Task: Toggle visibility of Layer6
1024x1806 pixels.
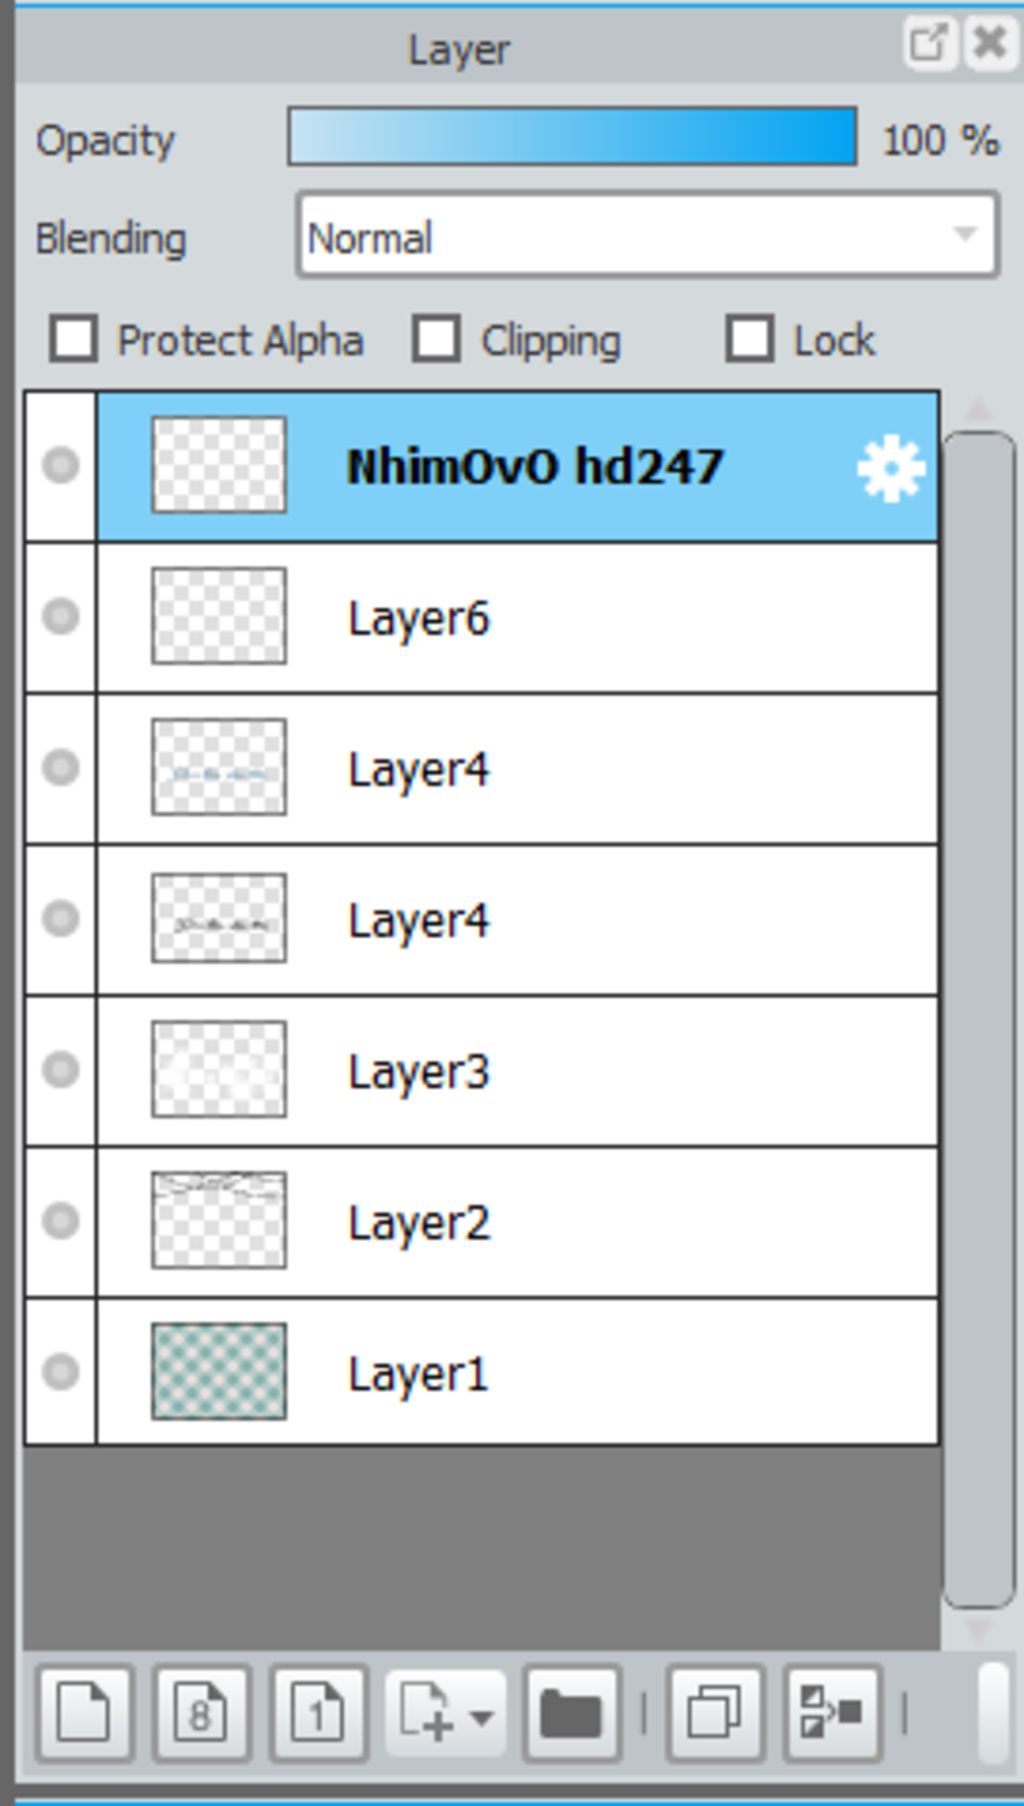Action: coord(61,617)
